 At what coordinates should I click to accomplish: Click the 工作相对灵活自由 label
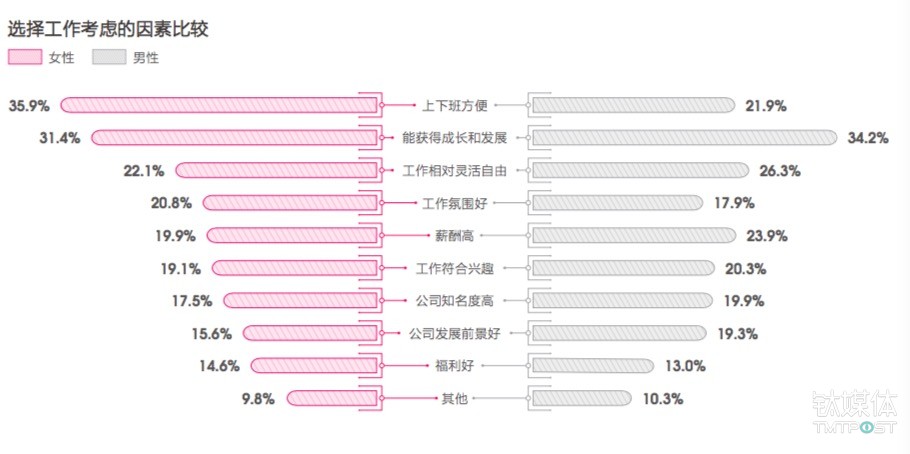coord(455,171)
